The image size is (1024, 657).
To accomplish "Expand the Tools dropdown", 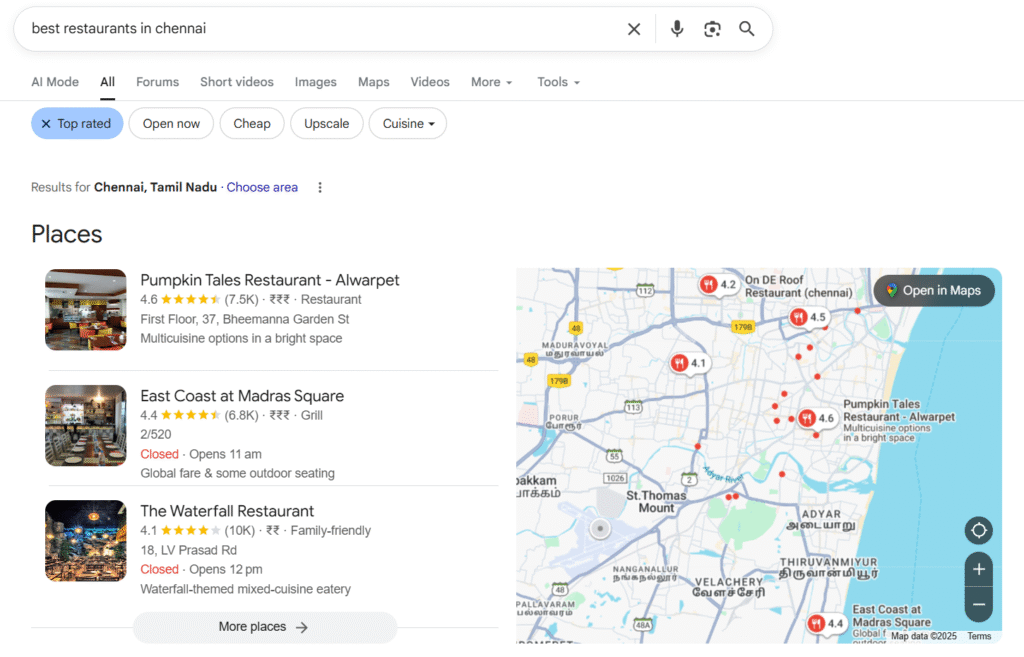I will coord(558,82).
